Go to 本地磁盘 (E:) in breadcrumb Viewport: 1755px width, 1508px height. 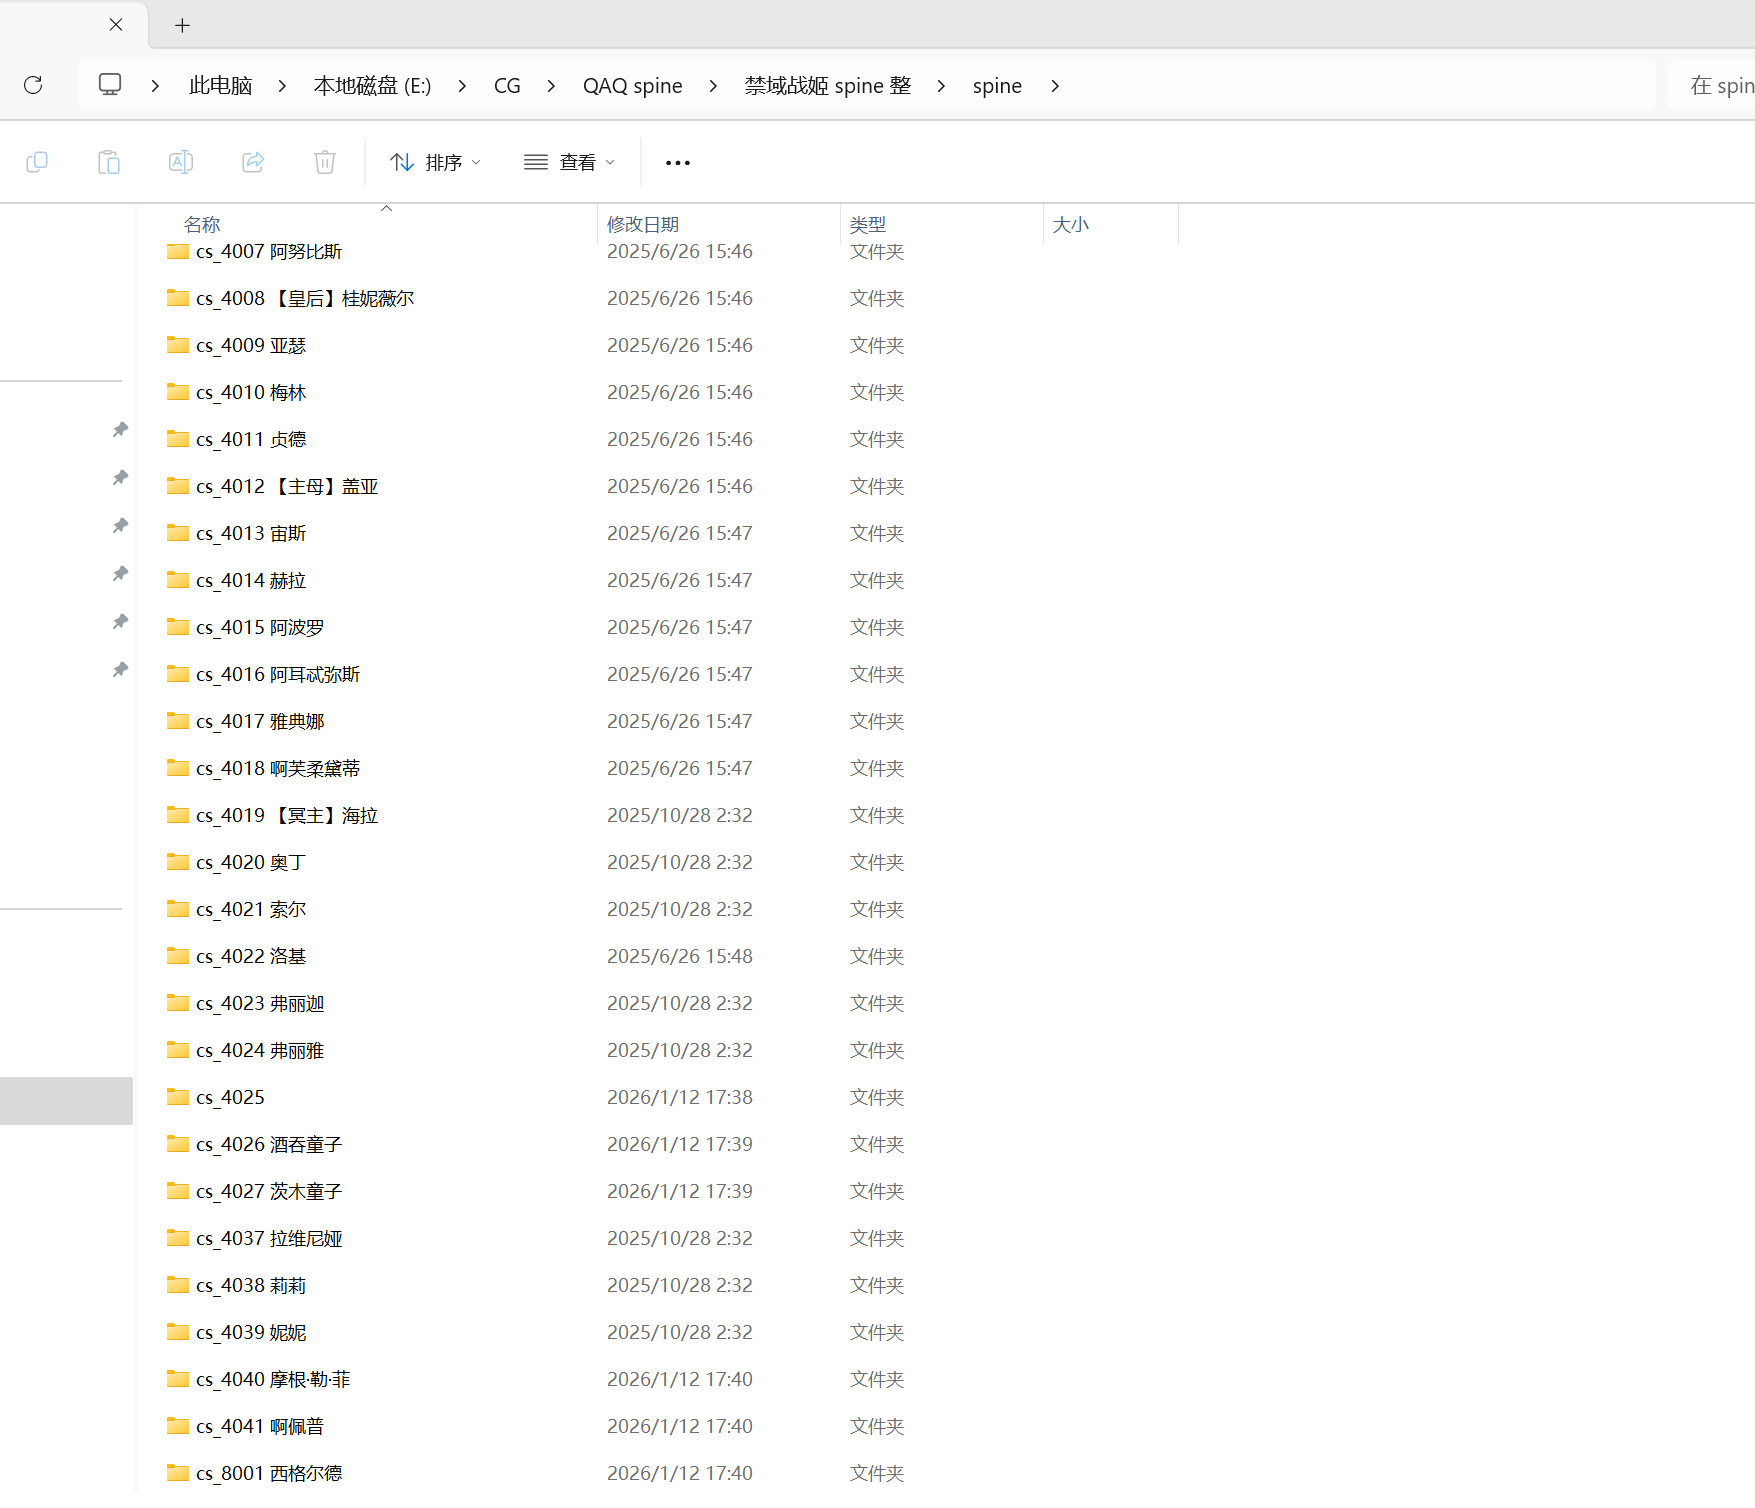coord(372,86)
